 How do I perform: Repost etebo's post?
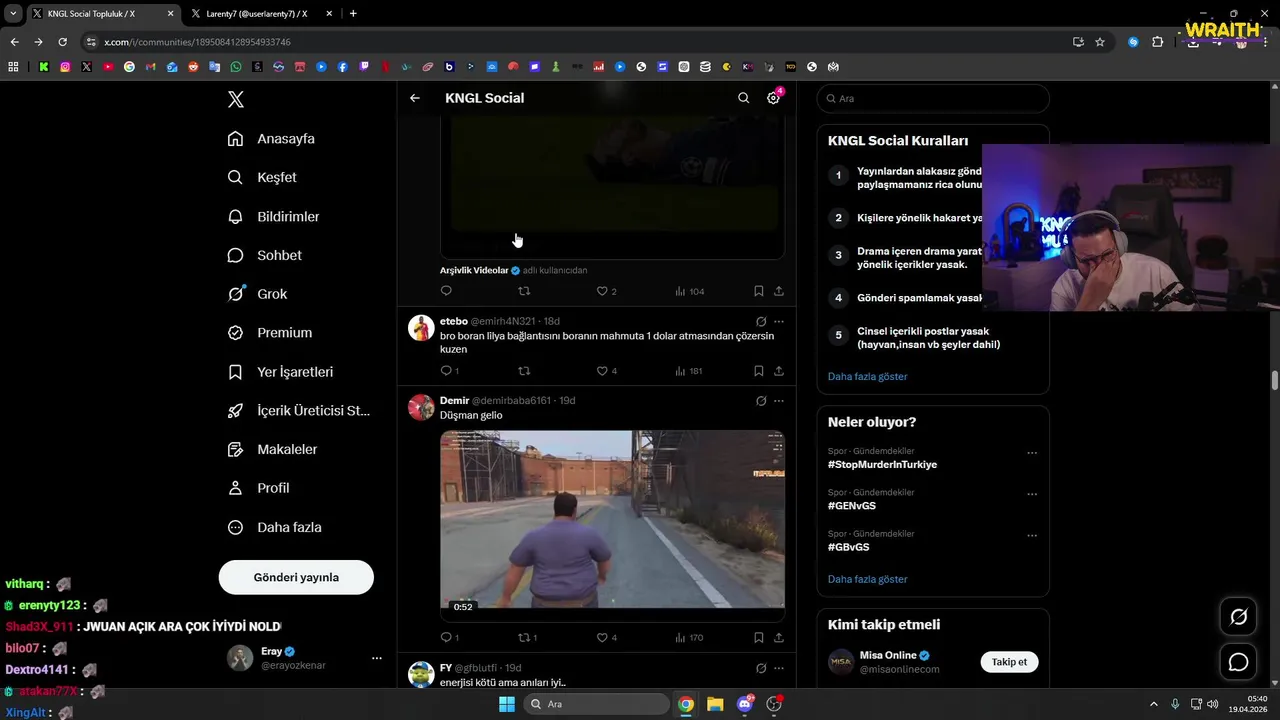524,371
